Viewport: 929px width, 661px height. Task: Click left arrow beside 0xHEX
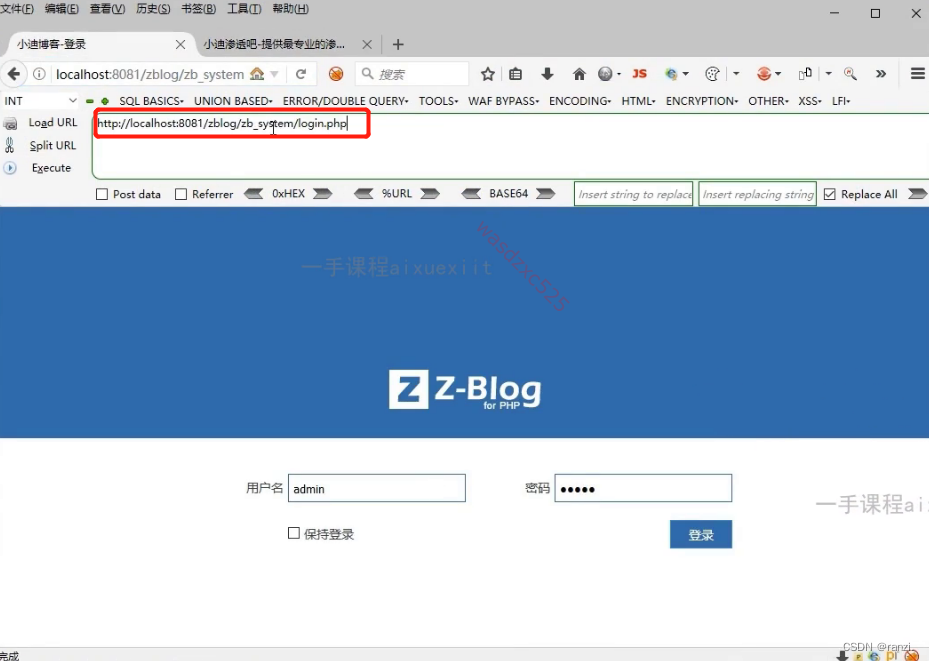click(x=254, y=194)
